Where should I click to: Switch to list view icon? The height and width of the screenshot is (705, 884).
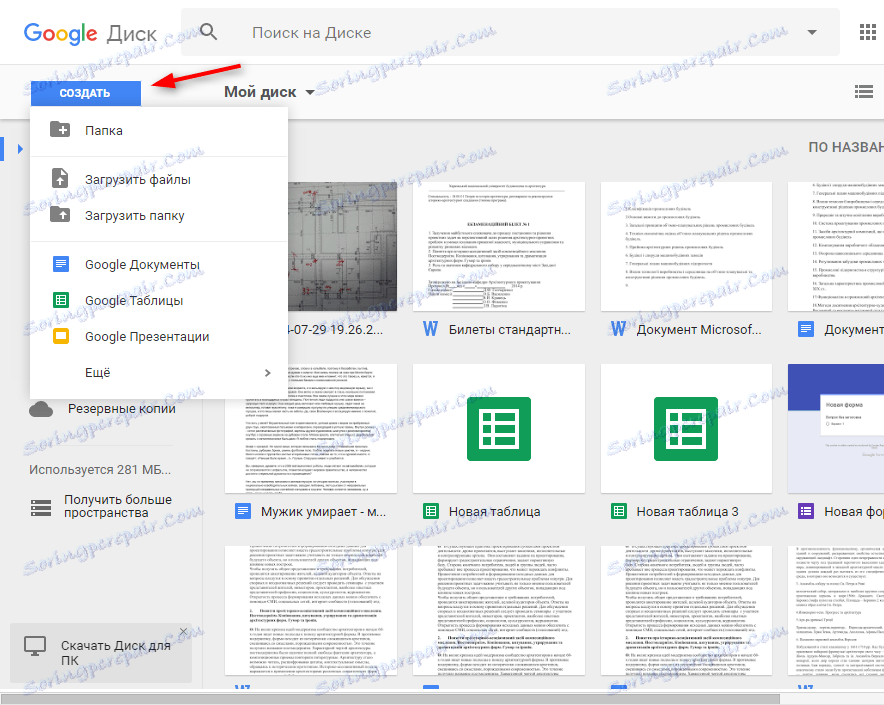point(864,91)
